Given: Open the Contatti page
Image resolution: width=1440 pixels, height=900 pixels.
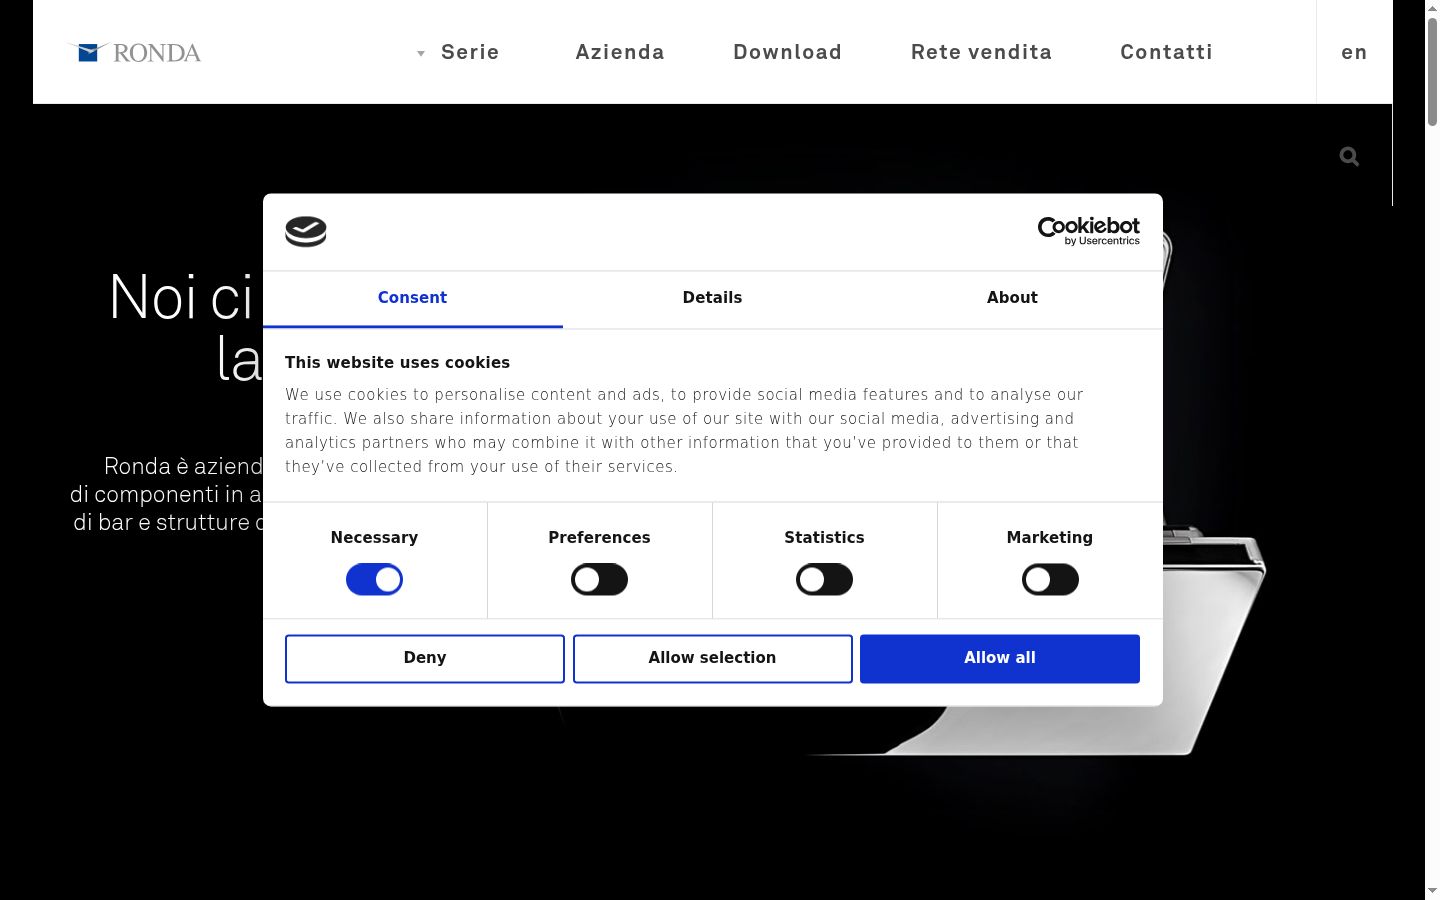Looking at the screenshot, I should pyautogui.click(x=1166, y=52).
